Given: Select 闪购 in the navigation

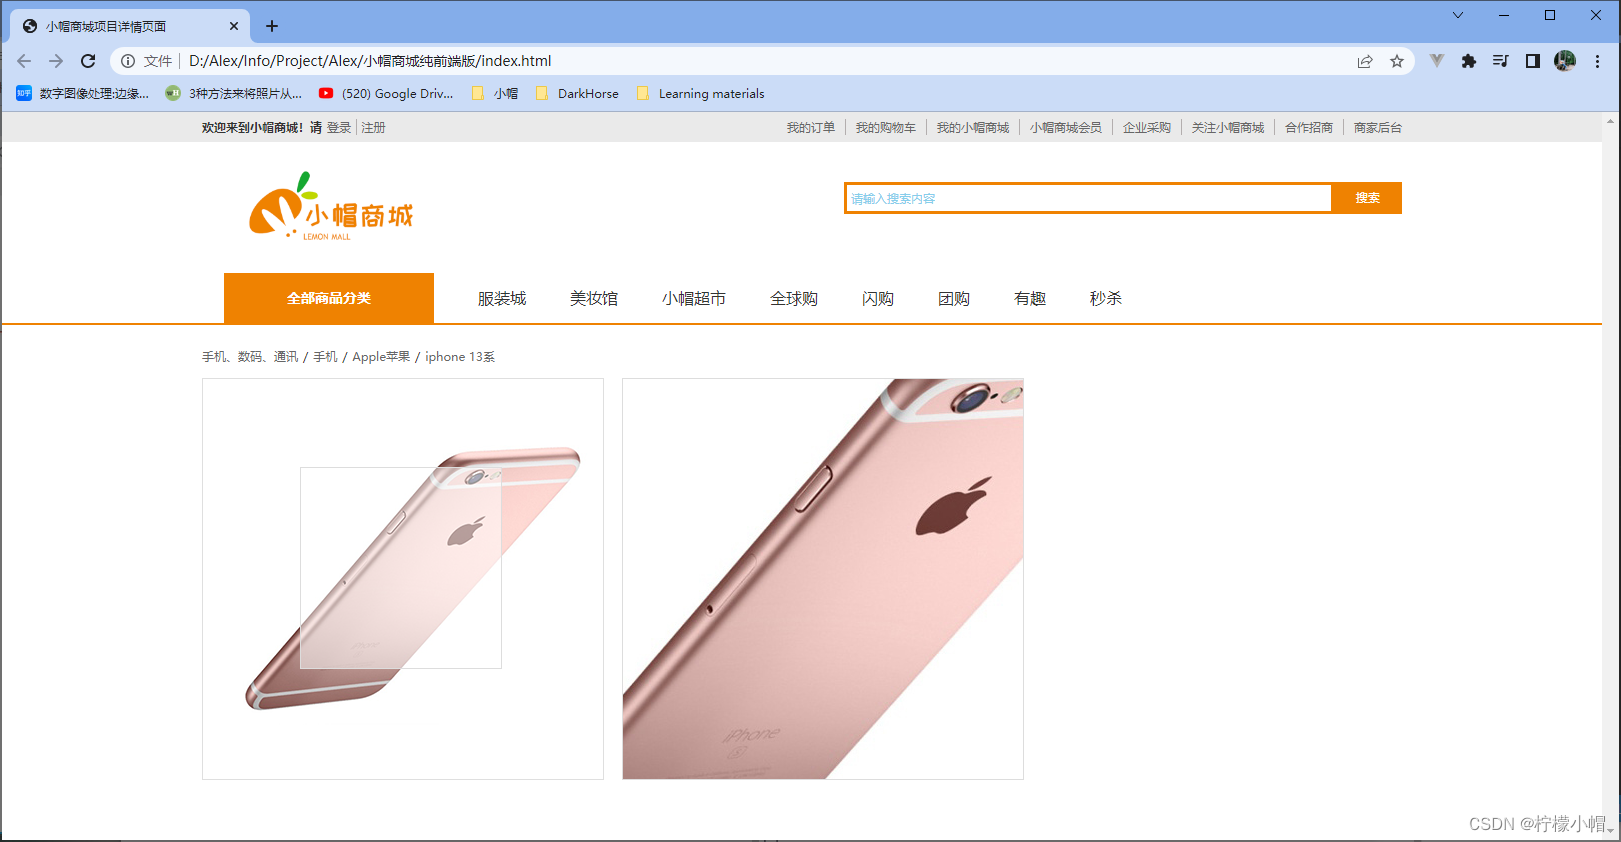Looking at the screenshot, I should (878, 298).
